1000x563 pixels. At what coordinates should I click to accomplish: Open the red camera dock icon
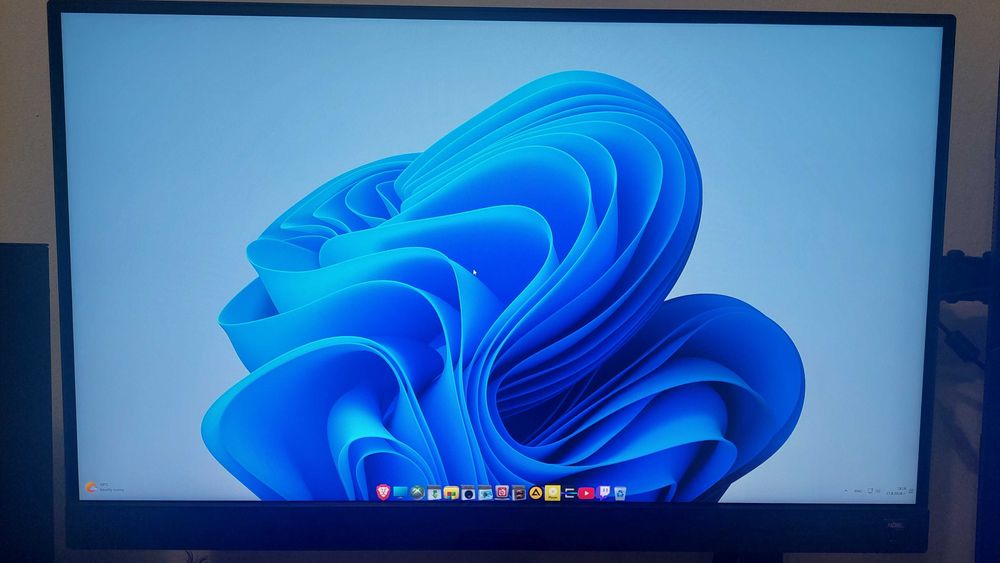click(x=503, y=492)
